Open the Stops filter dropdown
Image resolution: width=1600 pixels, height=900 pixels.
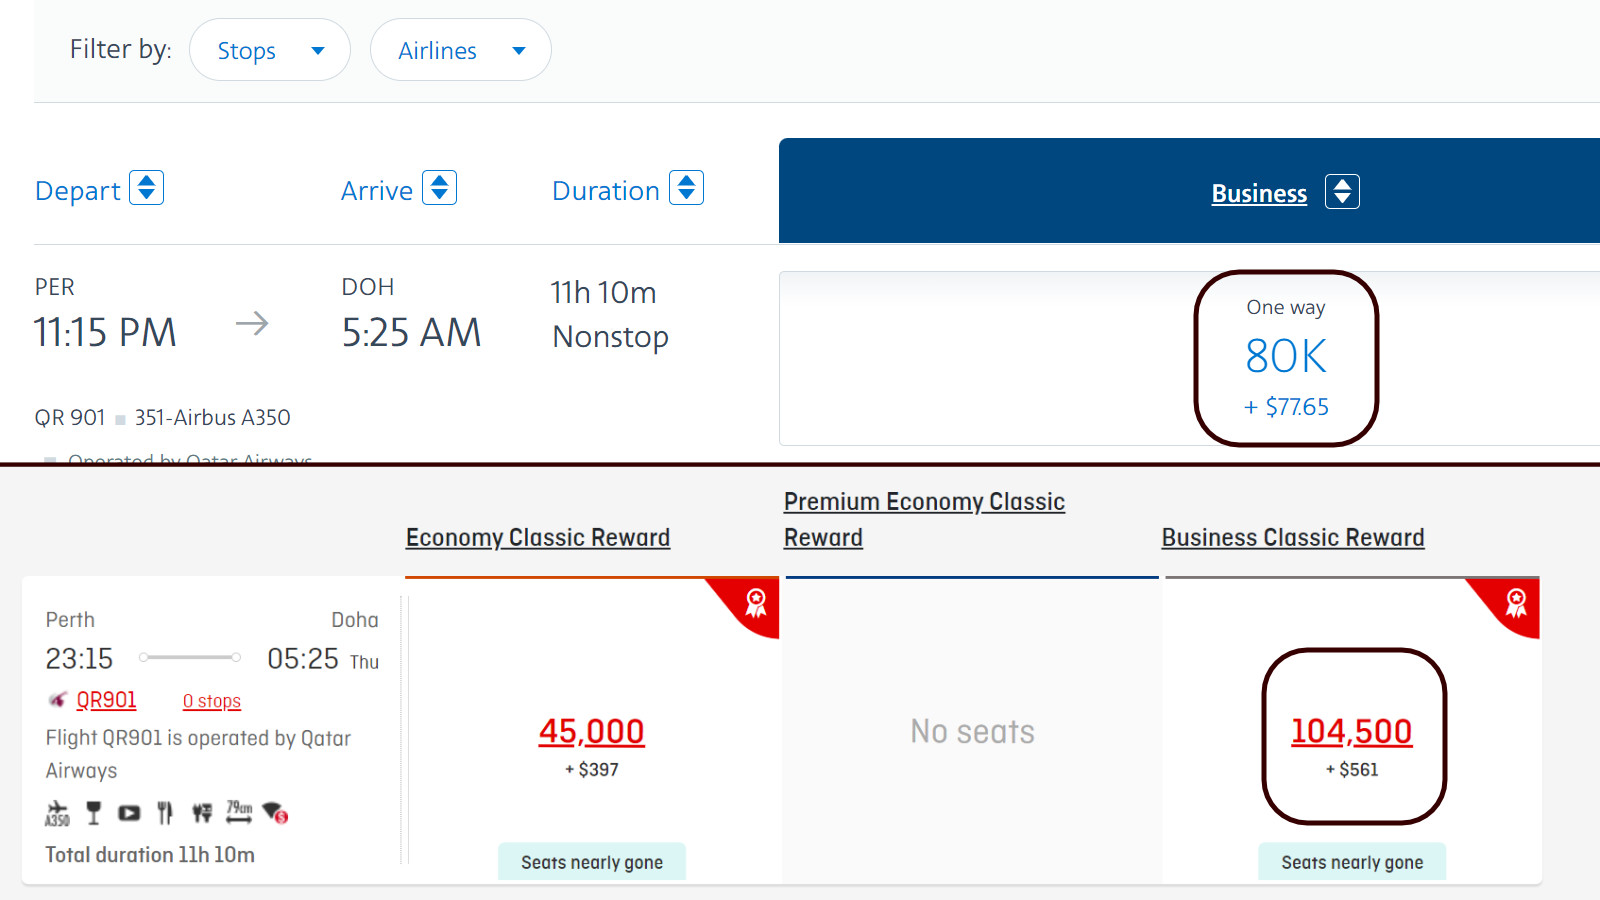click(x=270, y=50)
